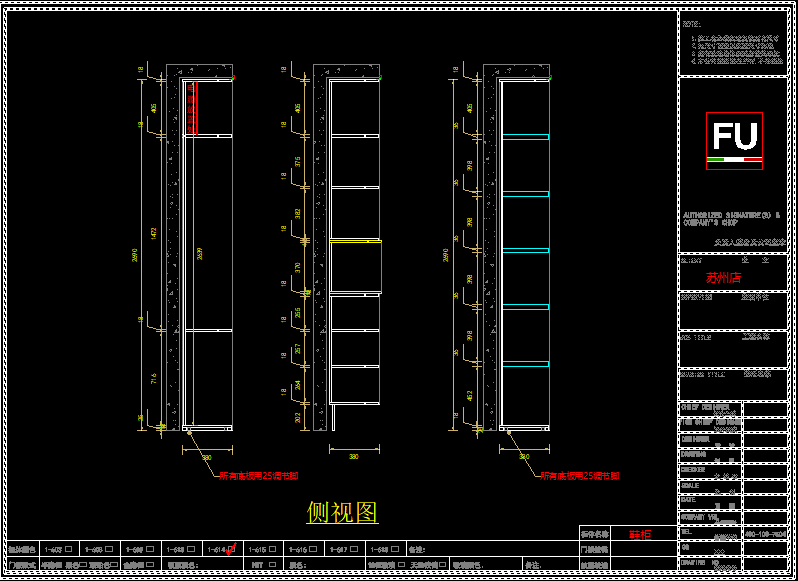Viewport: 798px width, 581px height.
Task: Select the CHECKER label in title block
Action: coord(693,470)
